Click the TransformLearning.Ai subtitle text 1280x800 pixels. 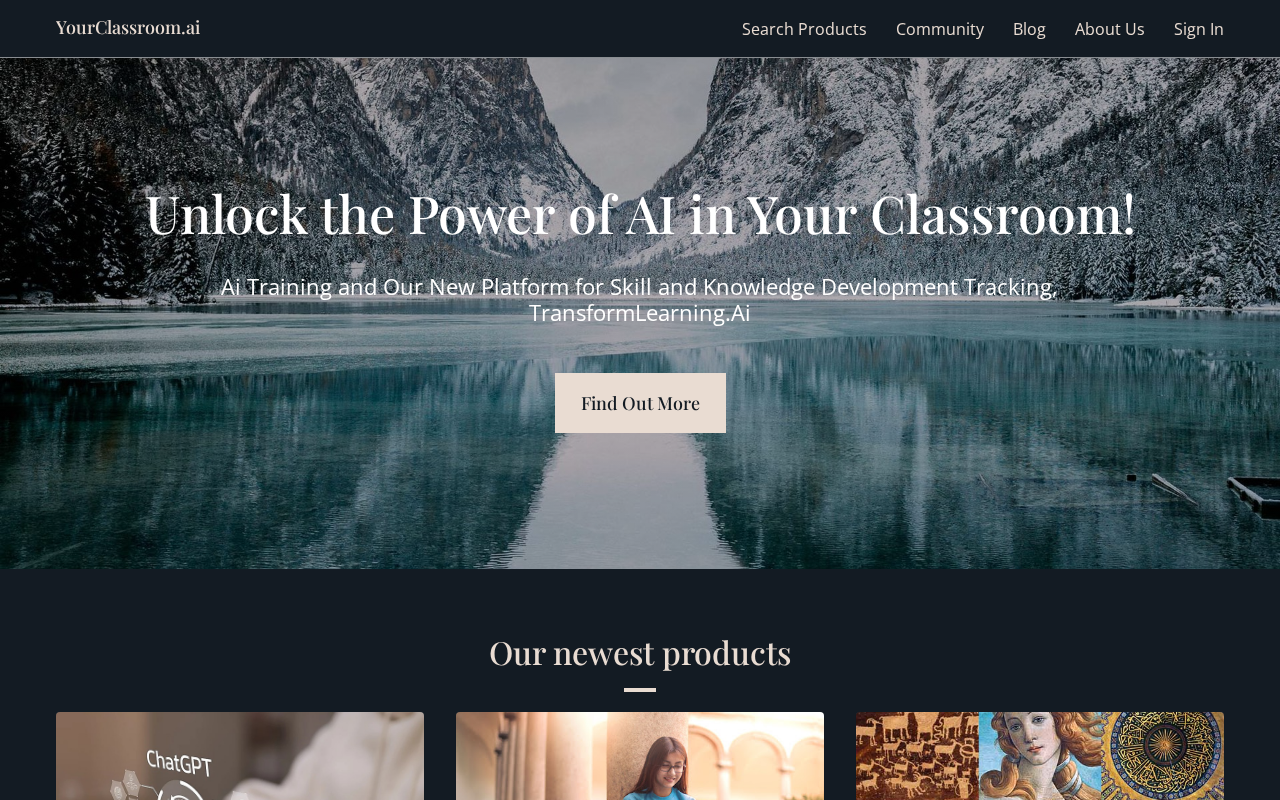[x=640, y=313]
